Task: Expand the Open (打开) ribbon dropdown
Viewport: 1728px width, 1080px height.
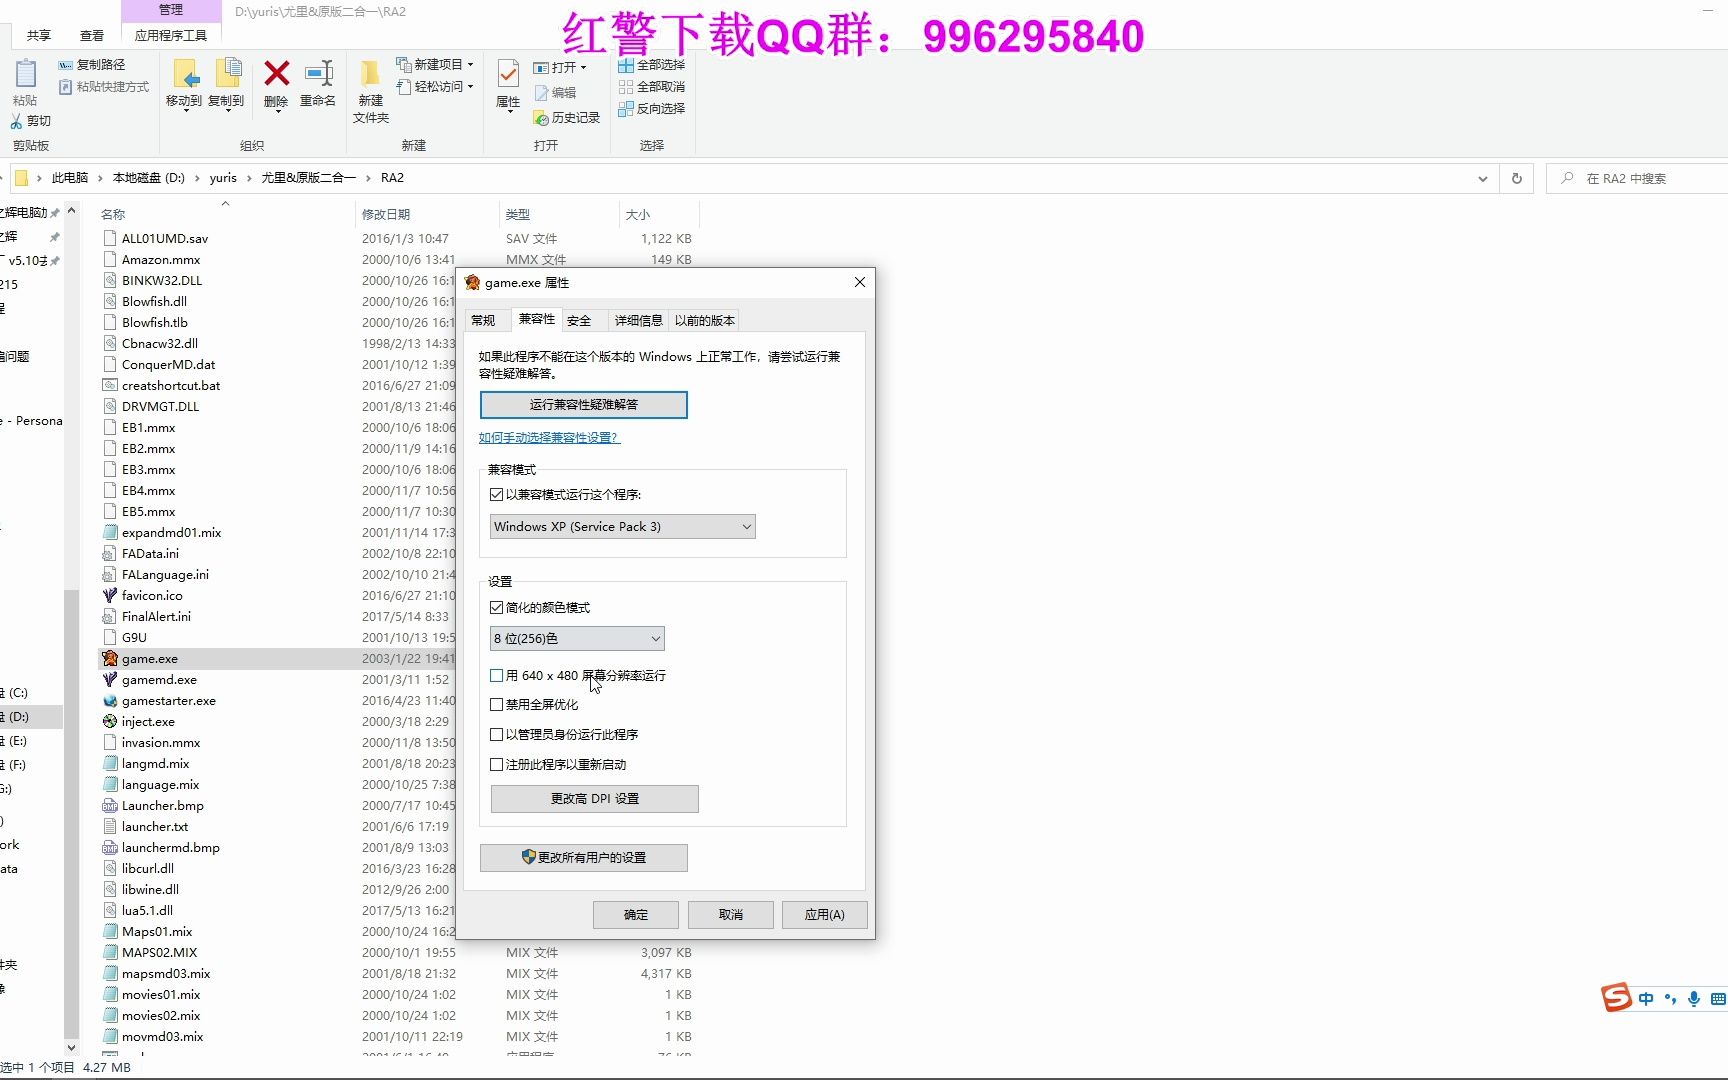Action: coord(583,68)
